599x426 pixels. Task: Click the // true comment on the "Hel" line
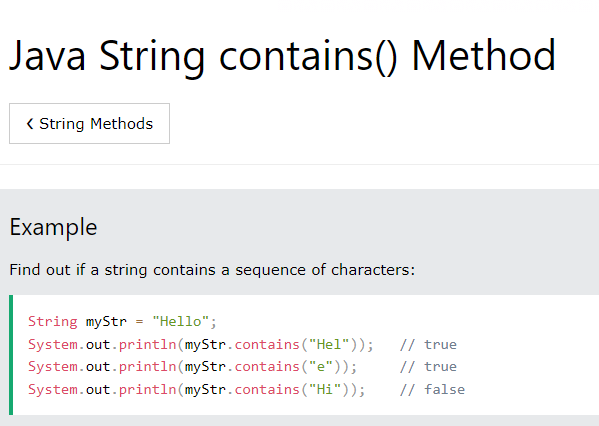coord(428,345)
